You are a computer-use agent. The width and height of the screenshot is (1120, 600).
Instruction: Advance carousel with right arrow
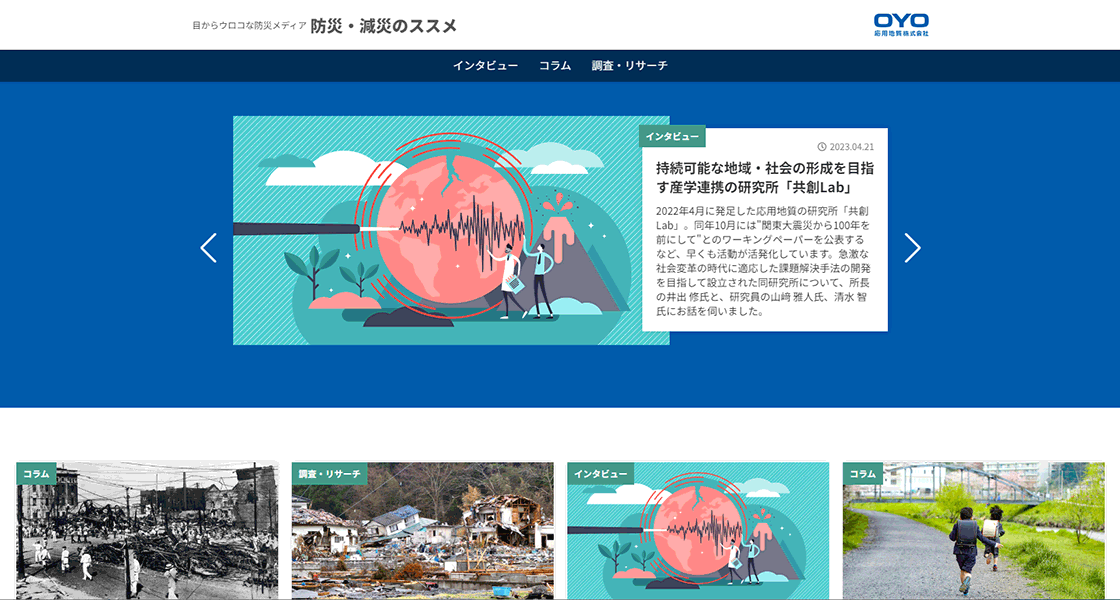coord(912,248)
